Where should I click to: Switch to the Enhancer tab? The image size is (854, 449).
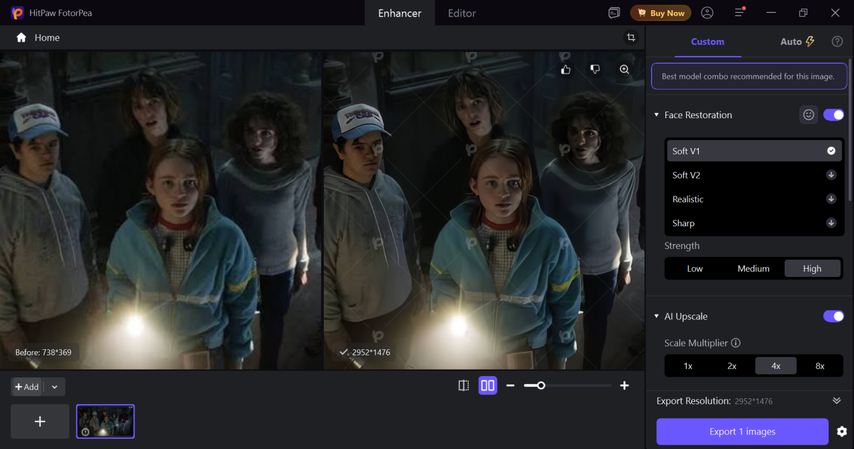pyautogui.click(x=400, y=13)
